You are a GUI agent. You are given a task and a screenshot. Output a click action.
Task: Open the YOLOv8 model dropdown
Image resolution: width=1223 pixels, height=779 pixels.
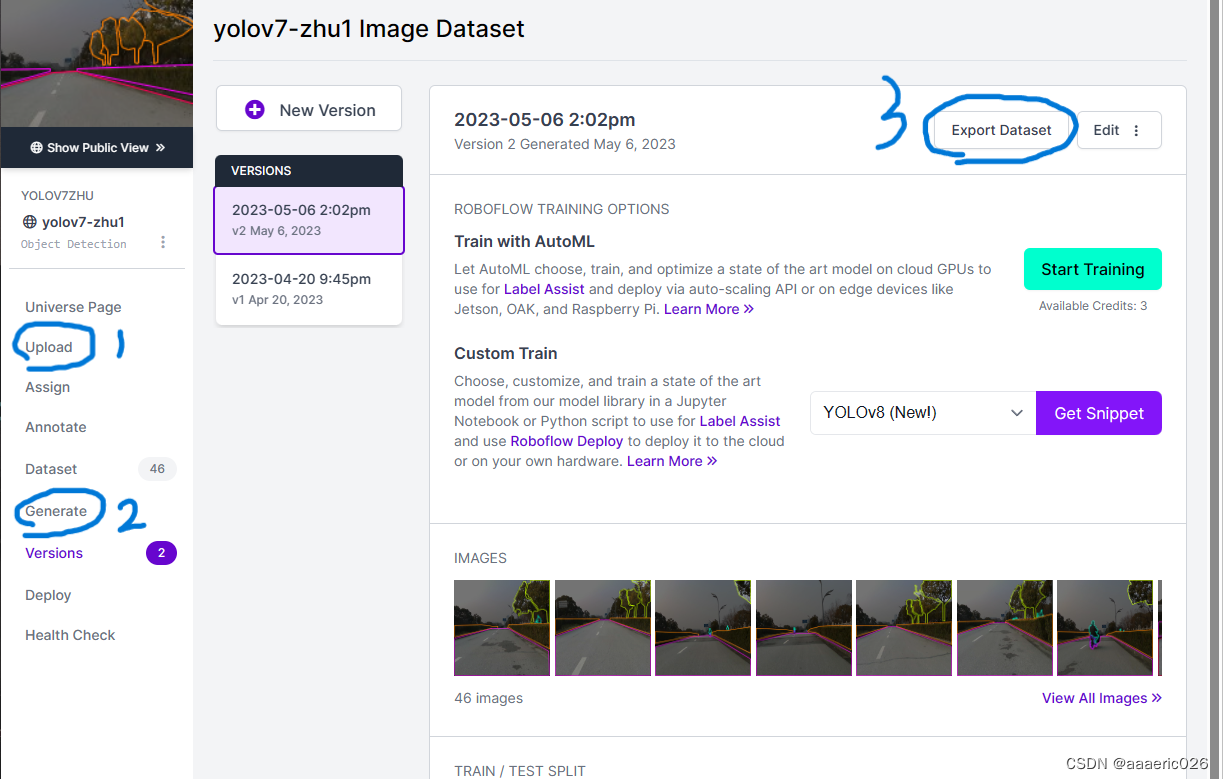[922, 413]
